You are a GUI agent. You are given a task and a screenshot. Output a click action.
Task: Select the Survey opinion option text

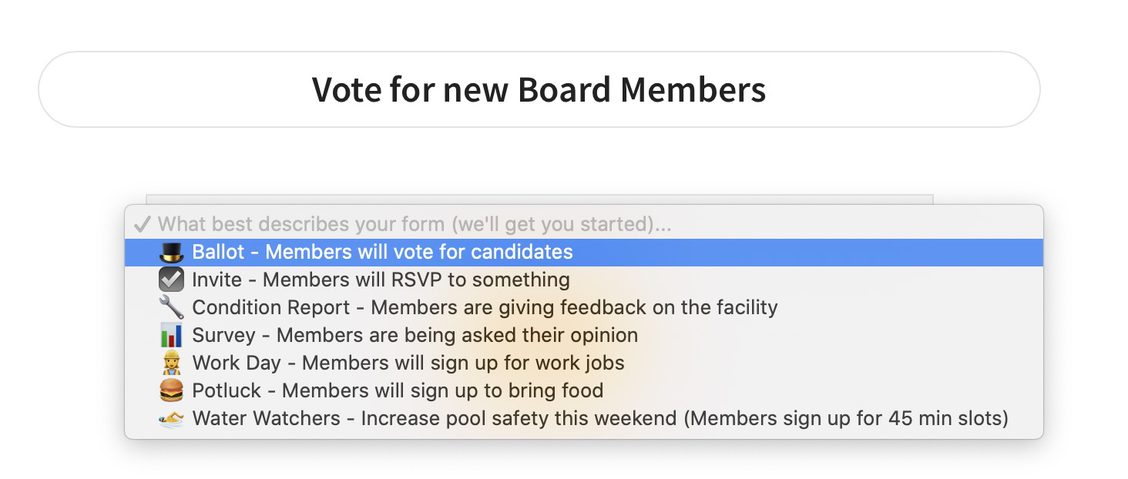(414, 335)
